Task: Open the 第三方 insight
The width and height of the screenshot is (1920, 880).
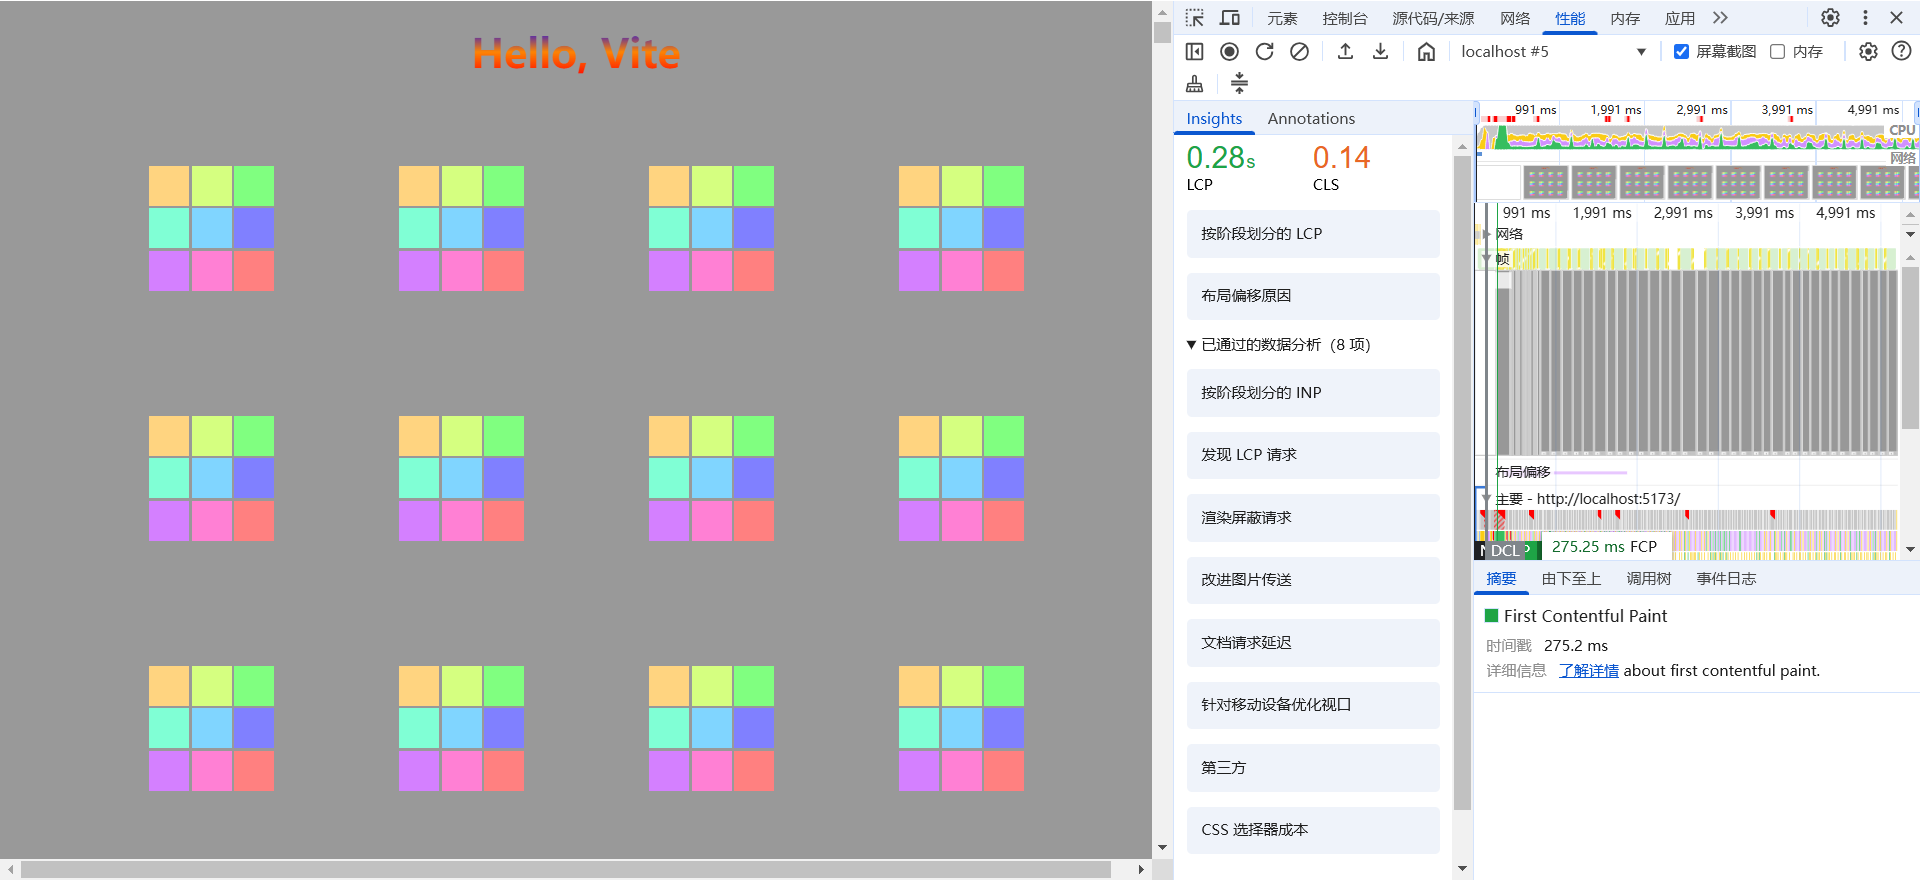Action: click(1313, 768)
